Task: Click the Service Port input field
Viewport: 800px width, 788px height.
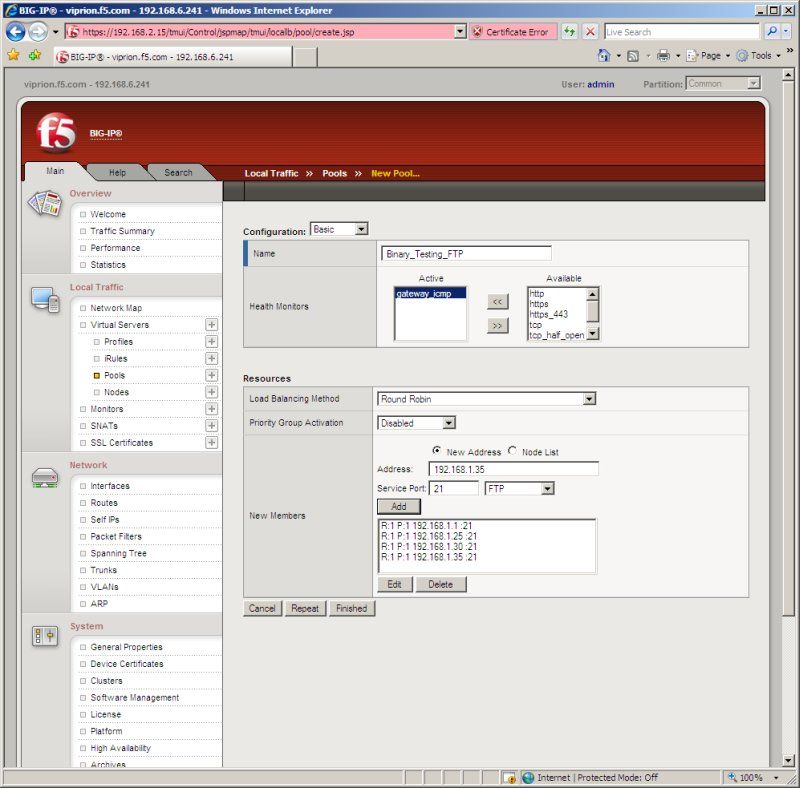Action: coord(454,488)
